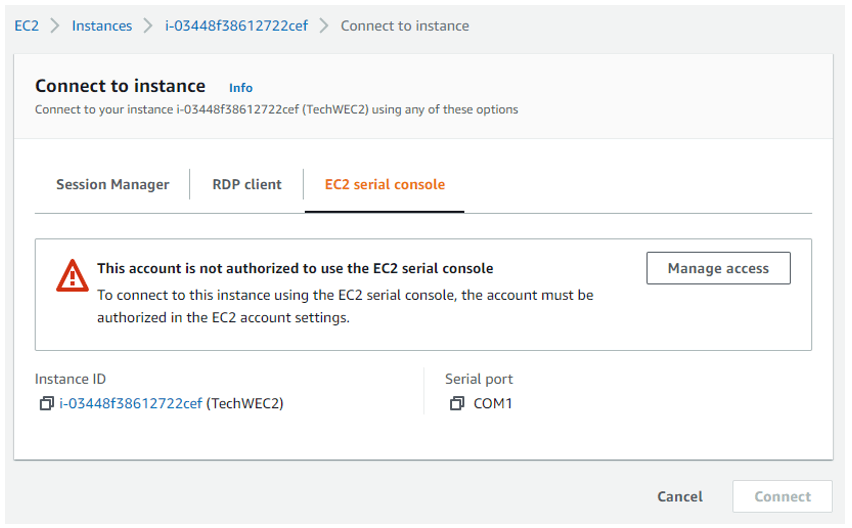Click the 'not authorized' warning heading text

pos(295,269)
